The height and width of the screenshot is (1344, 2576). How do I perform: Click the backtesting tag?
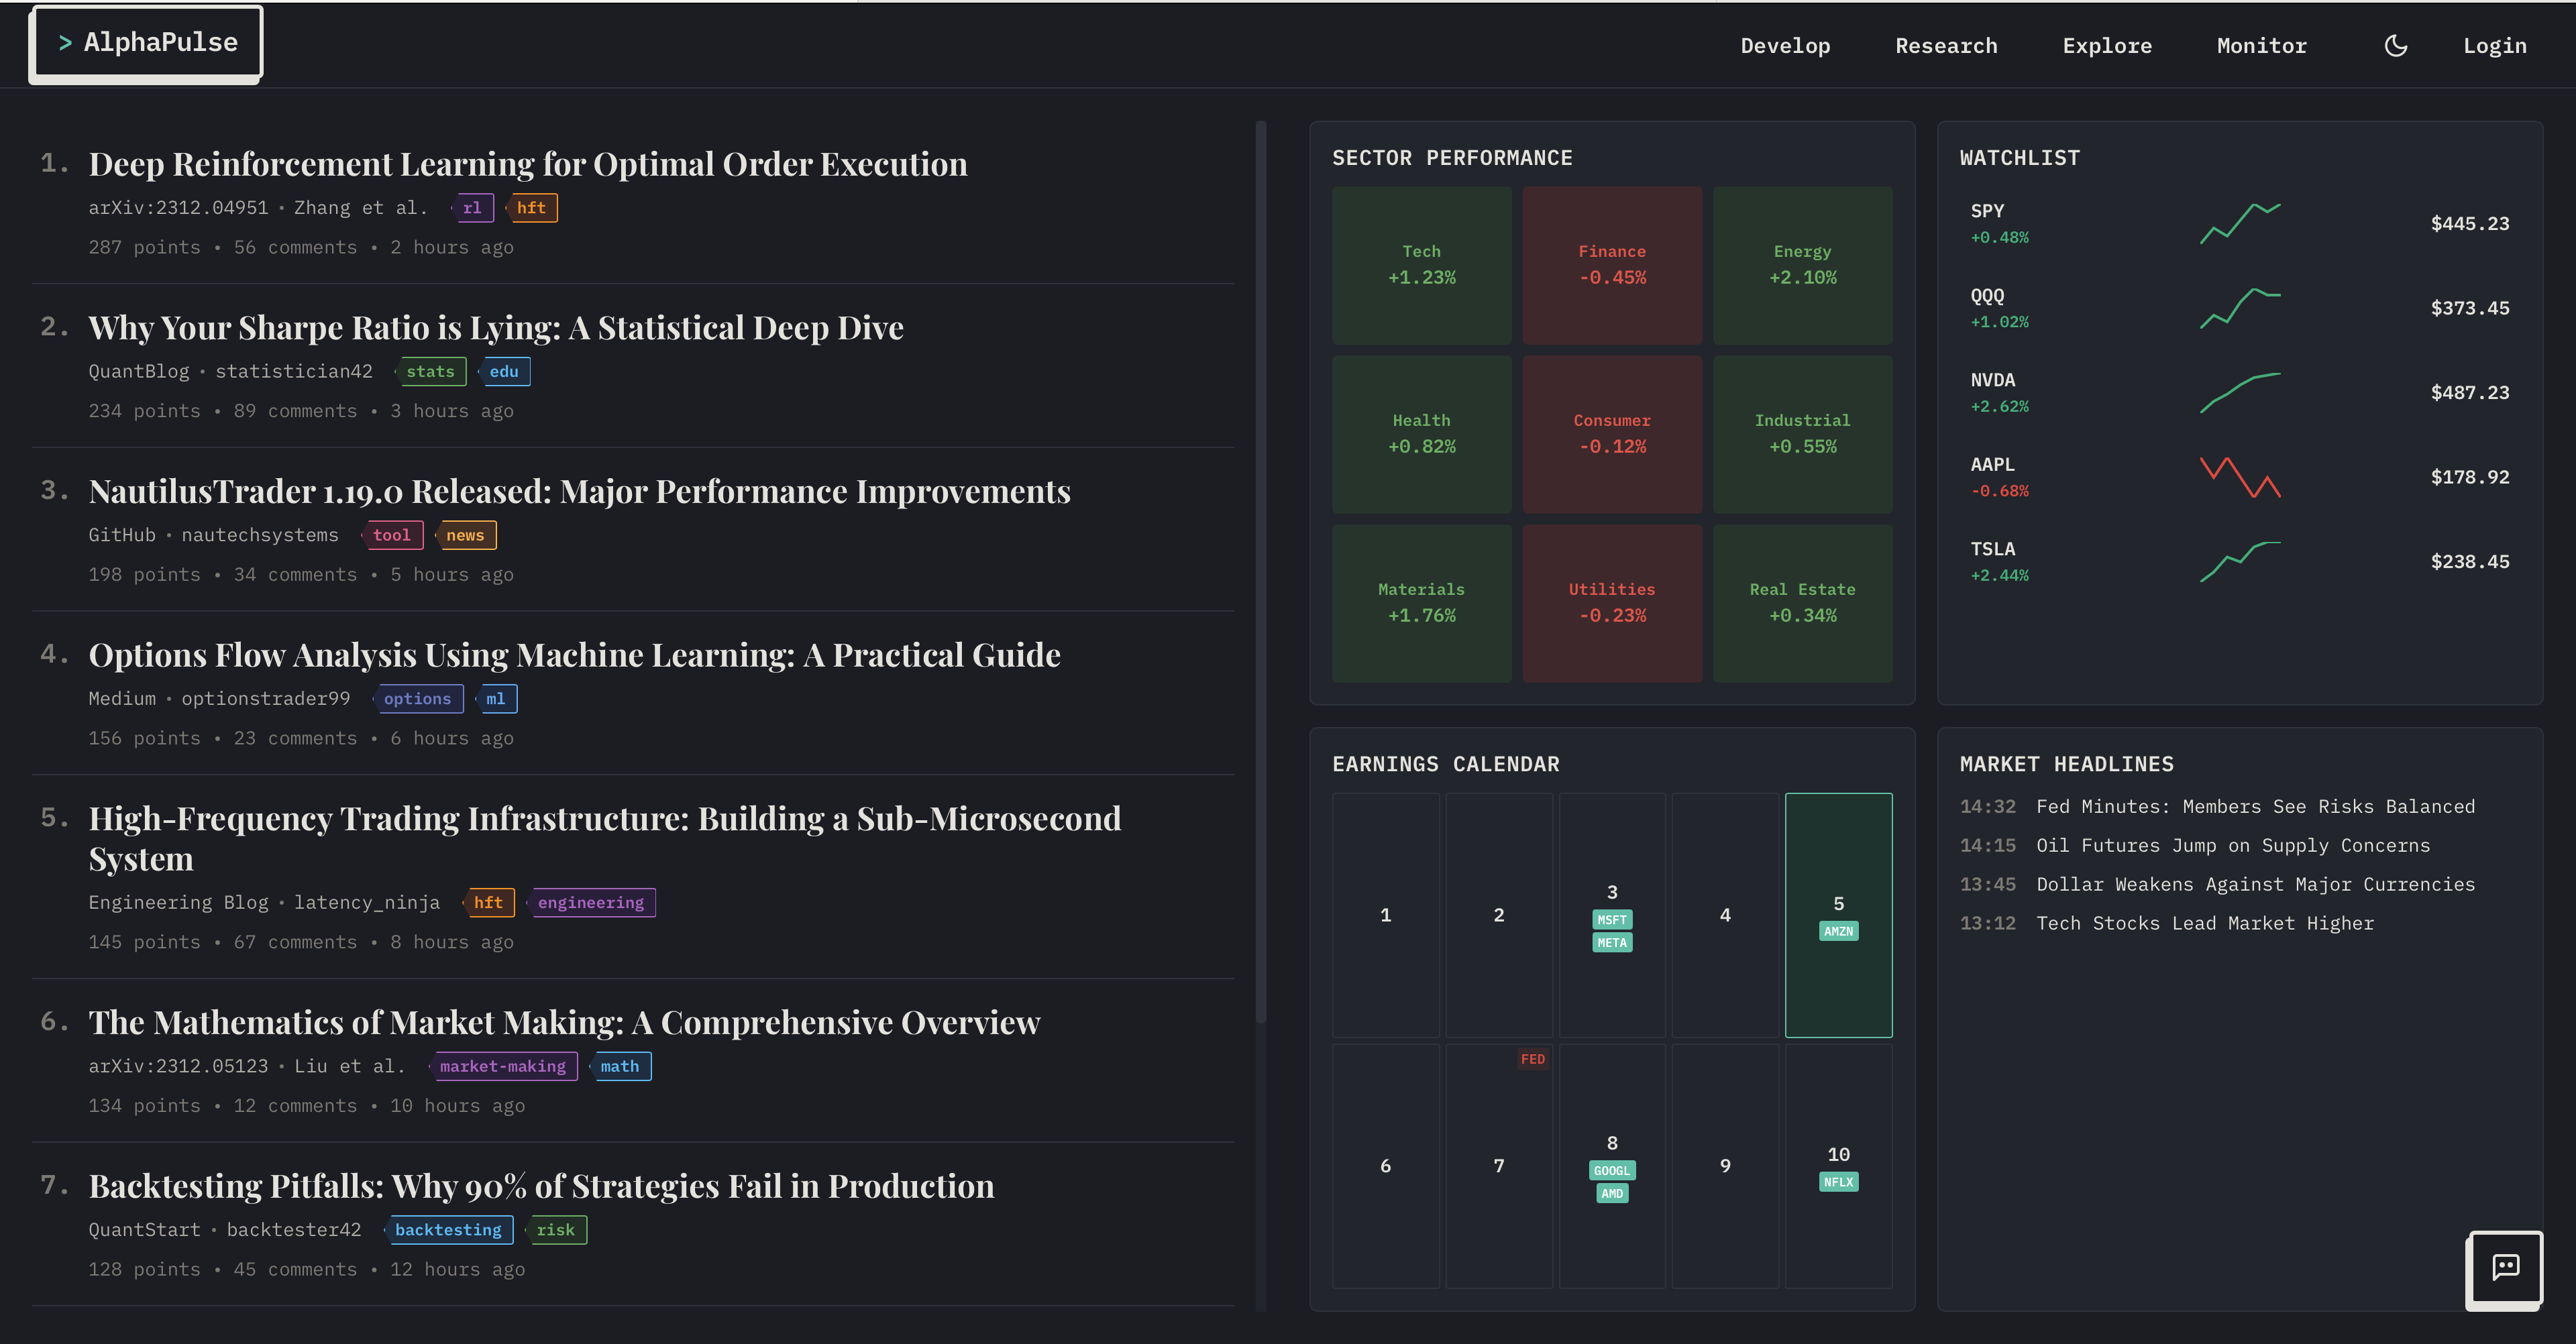(x=448, y=1229)
